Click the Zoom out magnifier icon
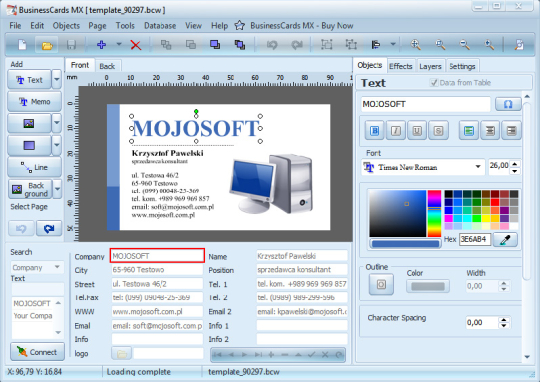The width and height of the screenshot is (540, 382). 465,45
